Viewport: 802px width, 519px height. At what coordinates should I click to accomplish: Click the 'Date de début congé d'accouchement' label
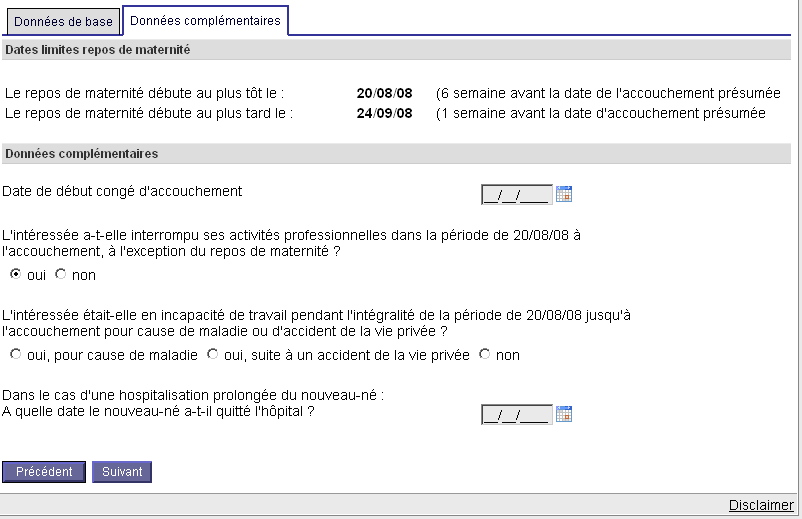122,191
